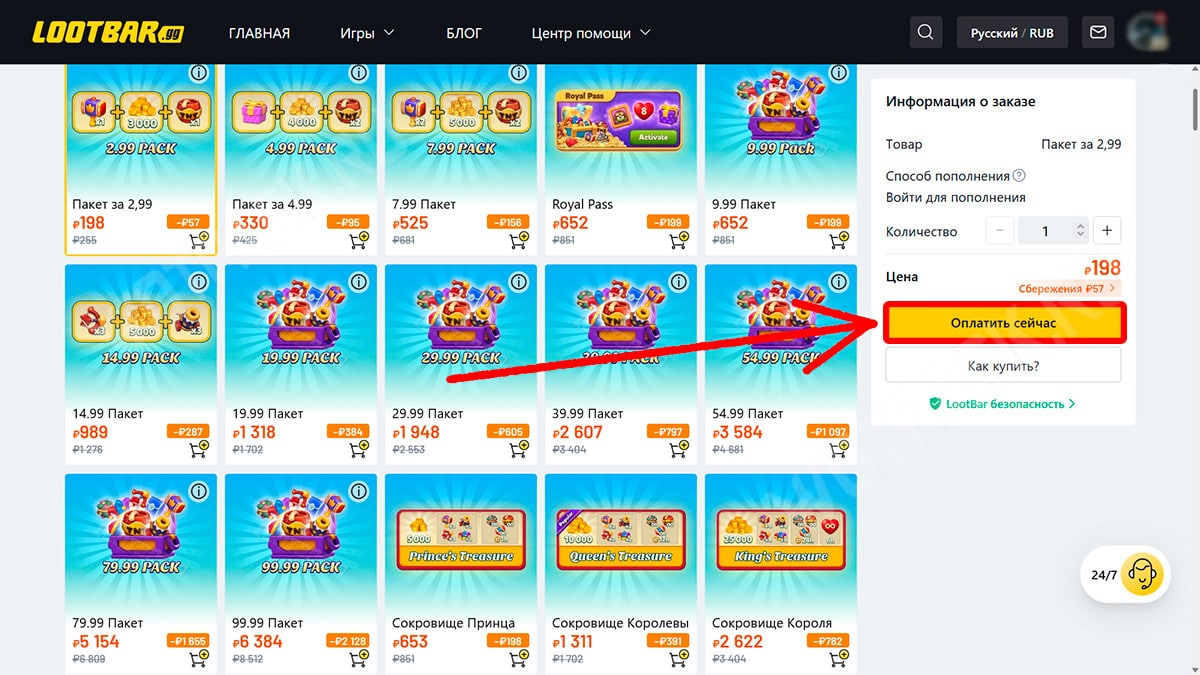Add Сокровище Принца to cart
This screenshot has height=675, width=1200.
[x=518, y=658]
